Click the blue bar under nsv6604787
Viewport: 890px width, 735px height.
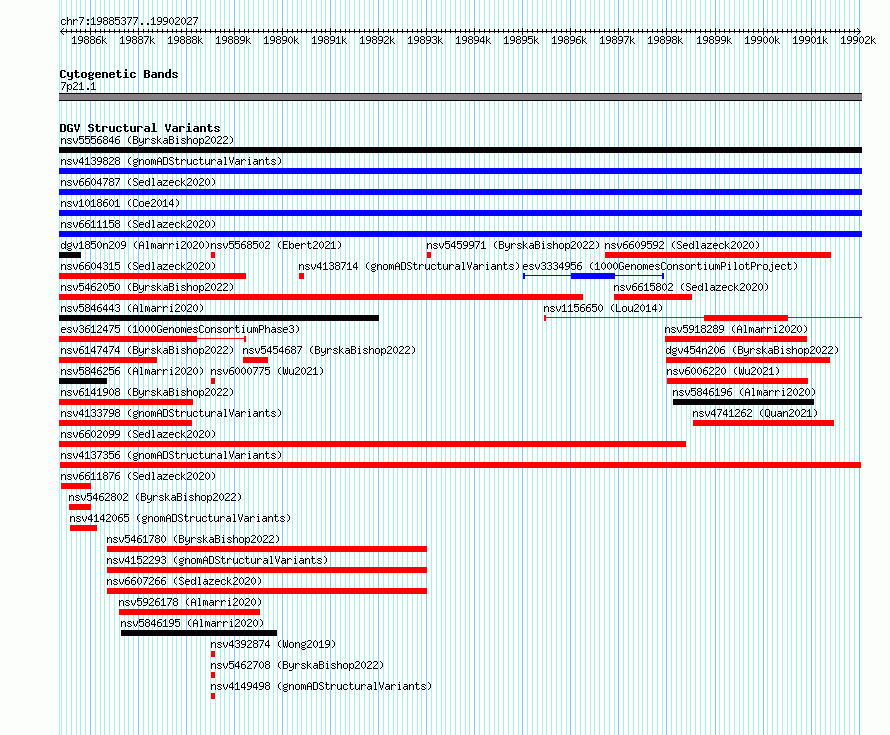460,192
